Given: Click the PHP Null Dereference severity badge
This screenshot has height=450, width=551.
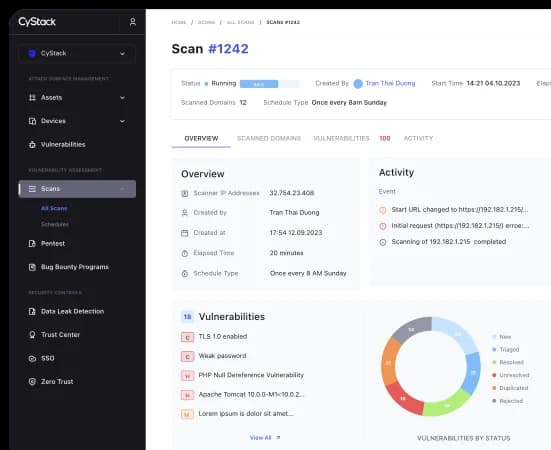Looking at the screenshot, I should point(187,376).
